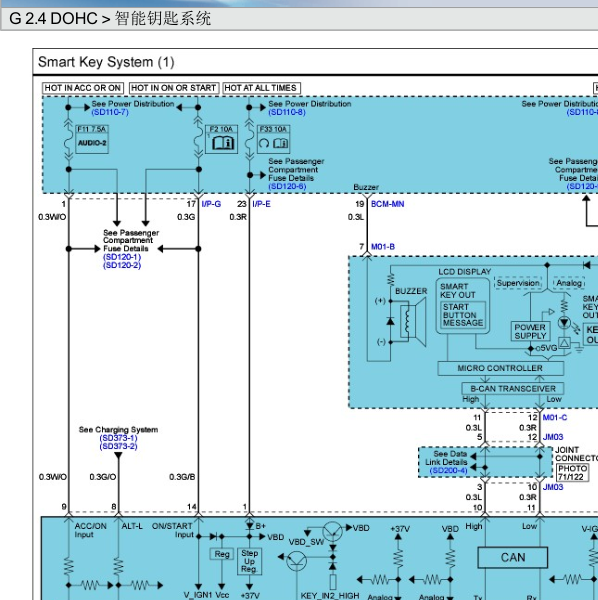Open the SD120-2 fuse details link
Viewport: 598px width, 600px height.
point(122,266)
